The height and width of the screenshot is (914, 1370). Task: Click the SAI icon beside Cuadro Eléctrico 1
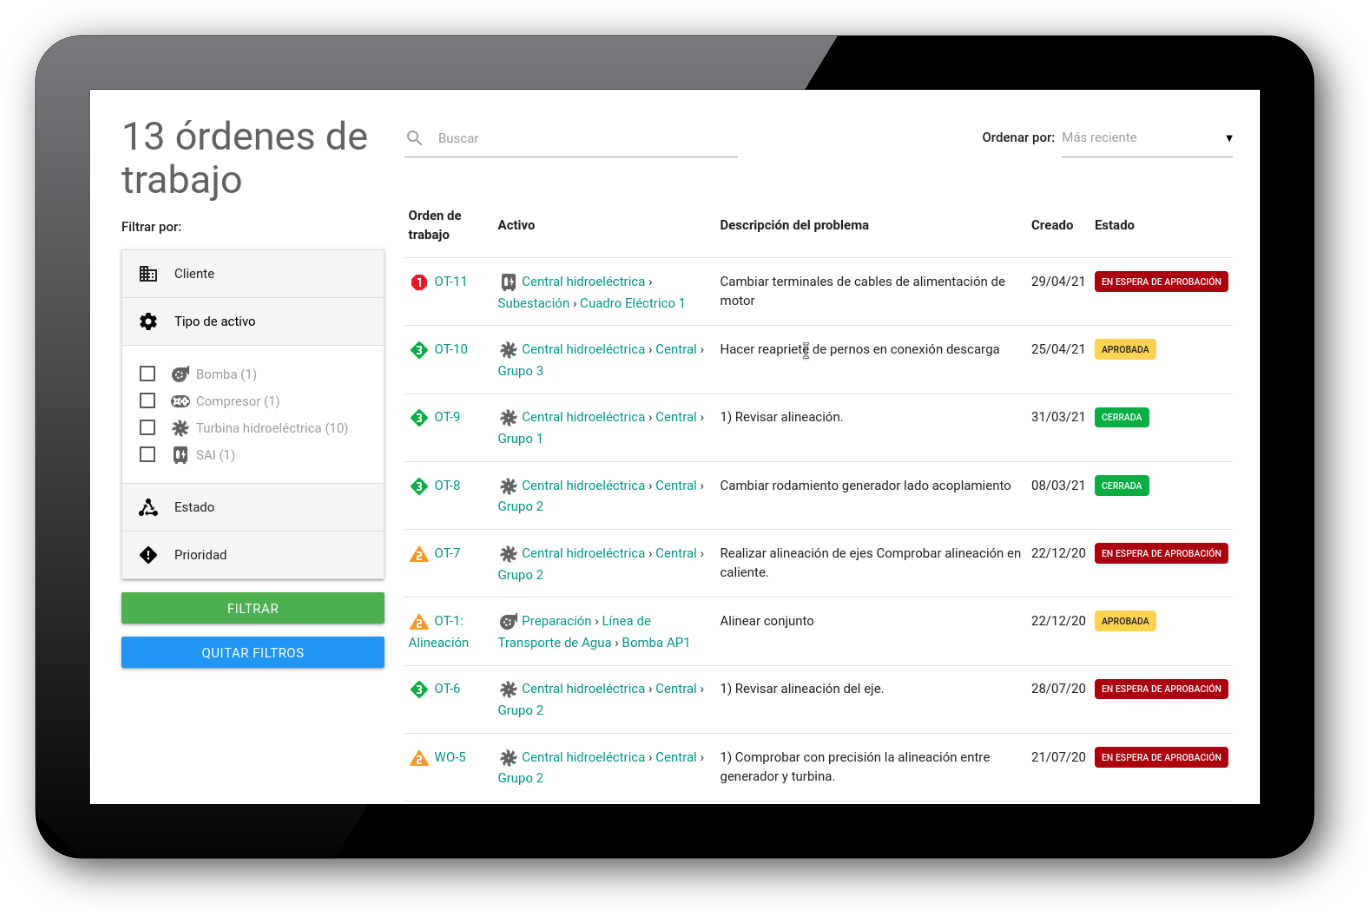511,281
